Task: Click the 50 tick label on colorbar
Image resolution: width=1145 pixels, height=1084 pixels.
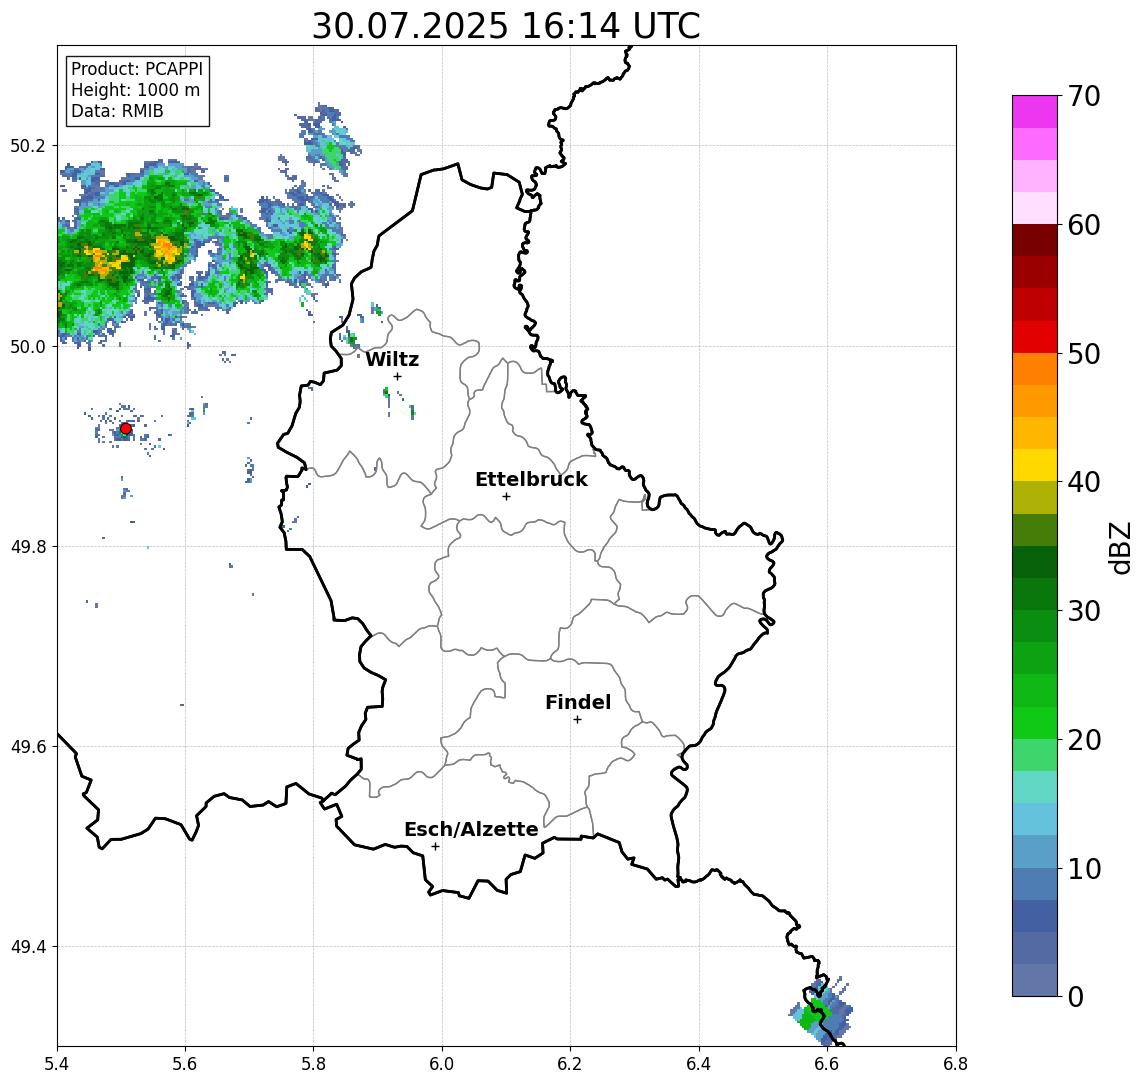Action: pos(1083,354)
